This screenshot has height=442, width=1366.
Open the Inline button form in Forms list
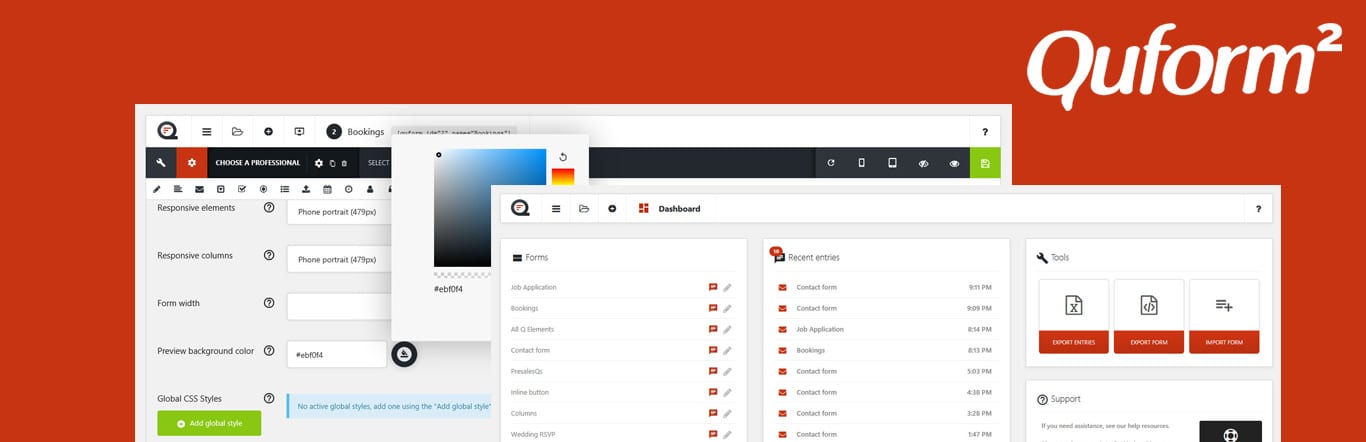[532, 392]
